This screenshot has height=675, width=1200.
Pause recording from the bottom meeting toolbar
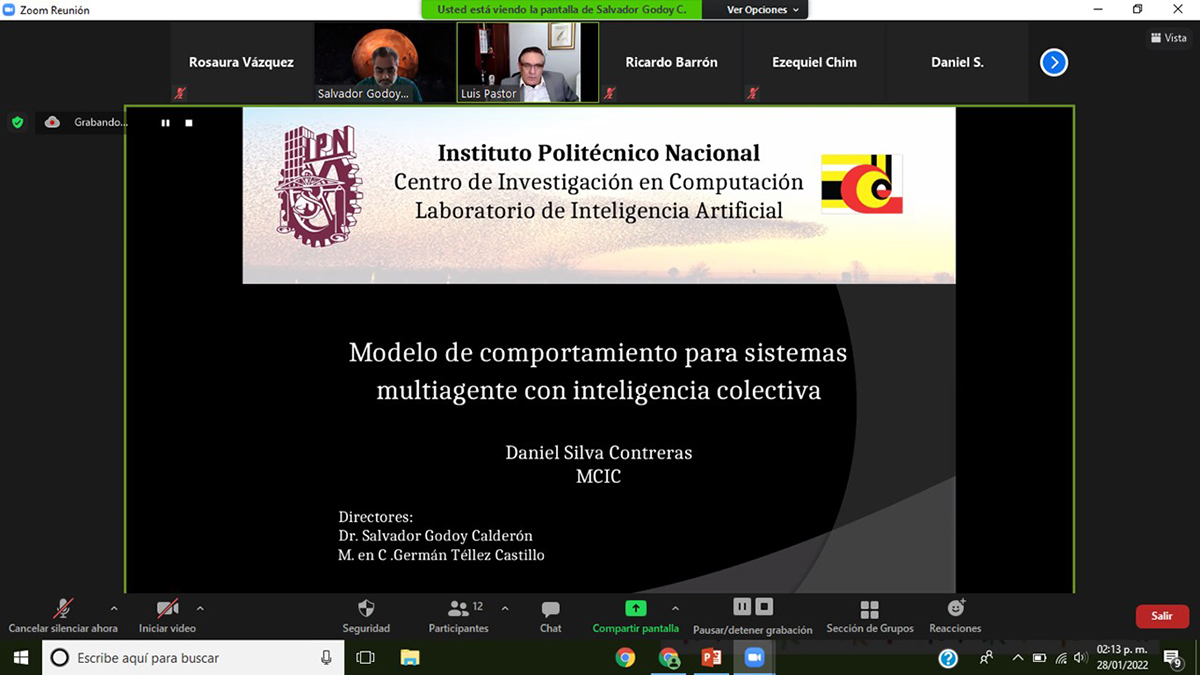(742, 607)
